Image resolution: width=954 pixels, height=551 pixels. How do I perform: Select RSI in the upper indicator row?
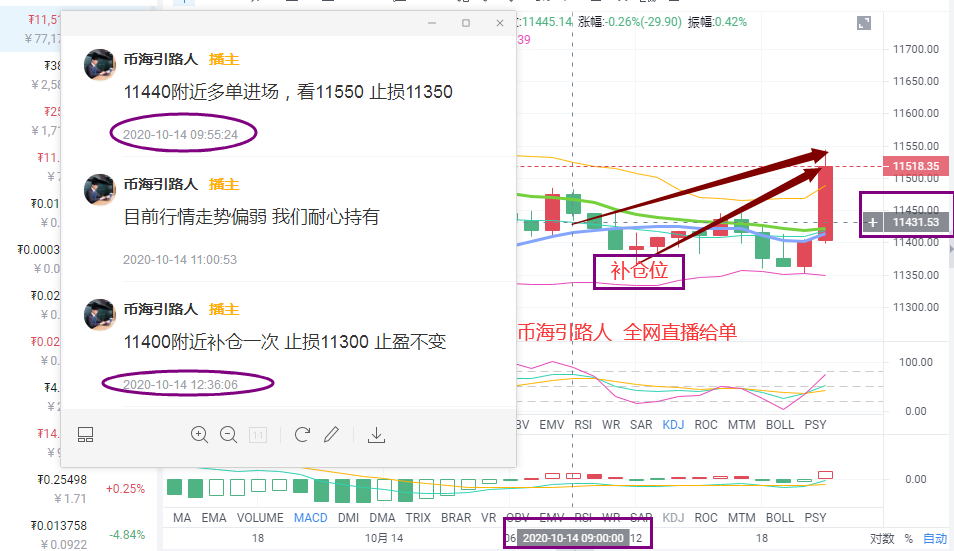tap(583, 425)
